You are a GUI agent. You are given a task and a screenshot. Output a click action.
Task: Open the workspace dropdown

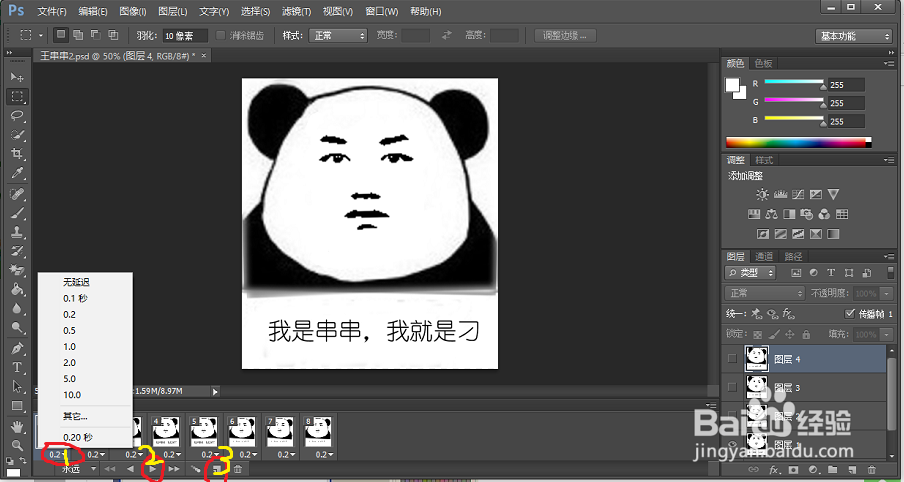point(854,36)
